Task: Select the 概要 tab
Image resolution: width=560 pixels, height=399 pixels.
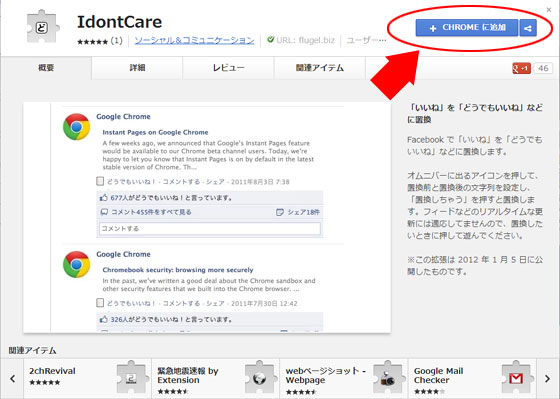Action: point(46,68)
